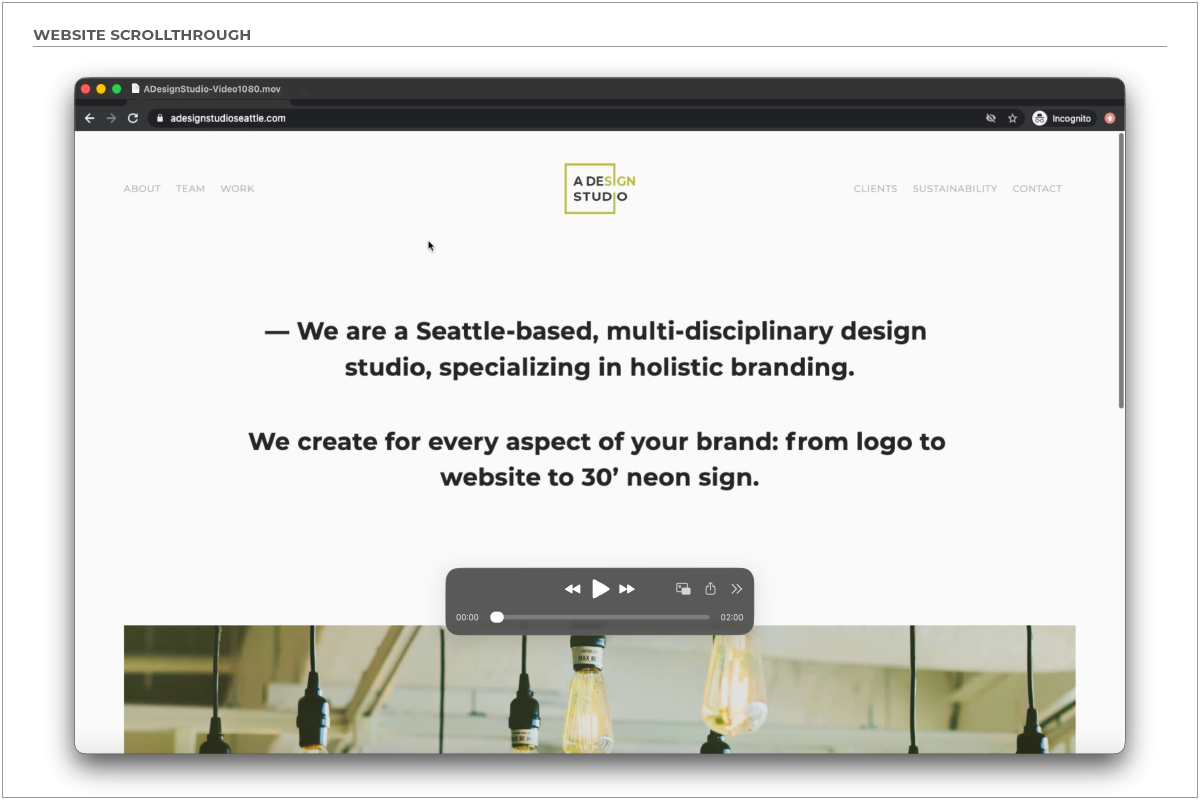Click the crossed-eye tracking icon
The height and width of the screenshot is (800, 1200).
991,118
